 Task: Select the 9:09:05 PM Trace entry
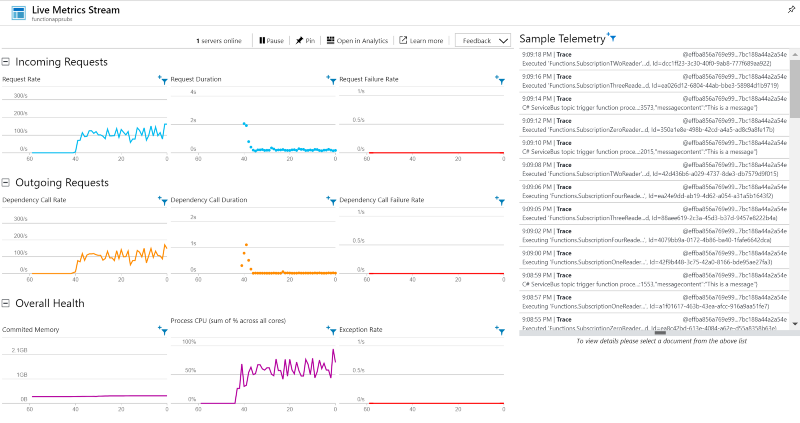pyautogui.click(x=654, y=213)
